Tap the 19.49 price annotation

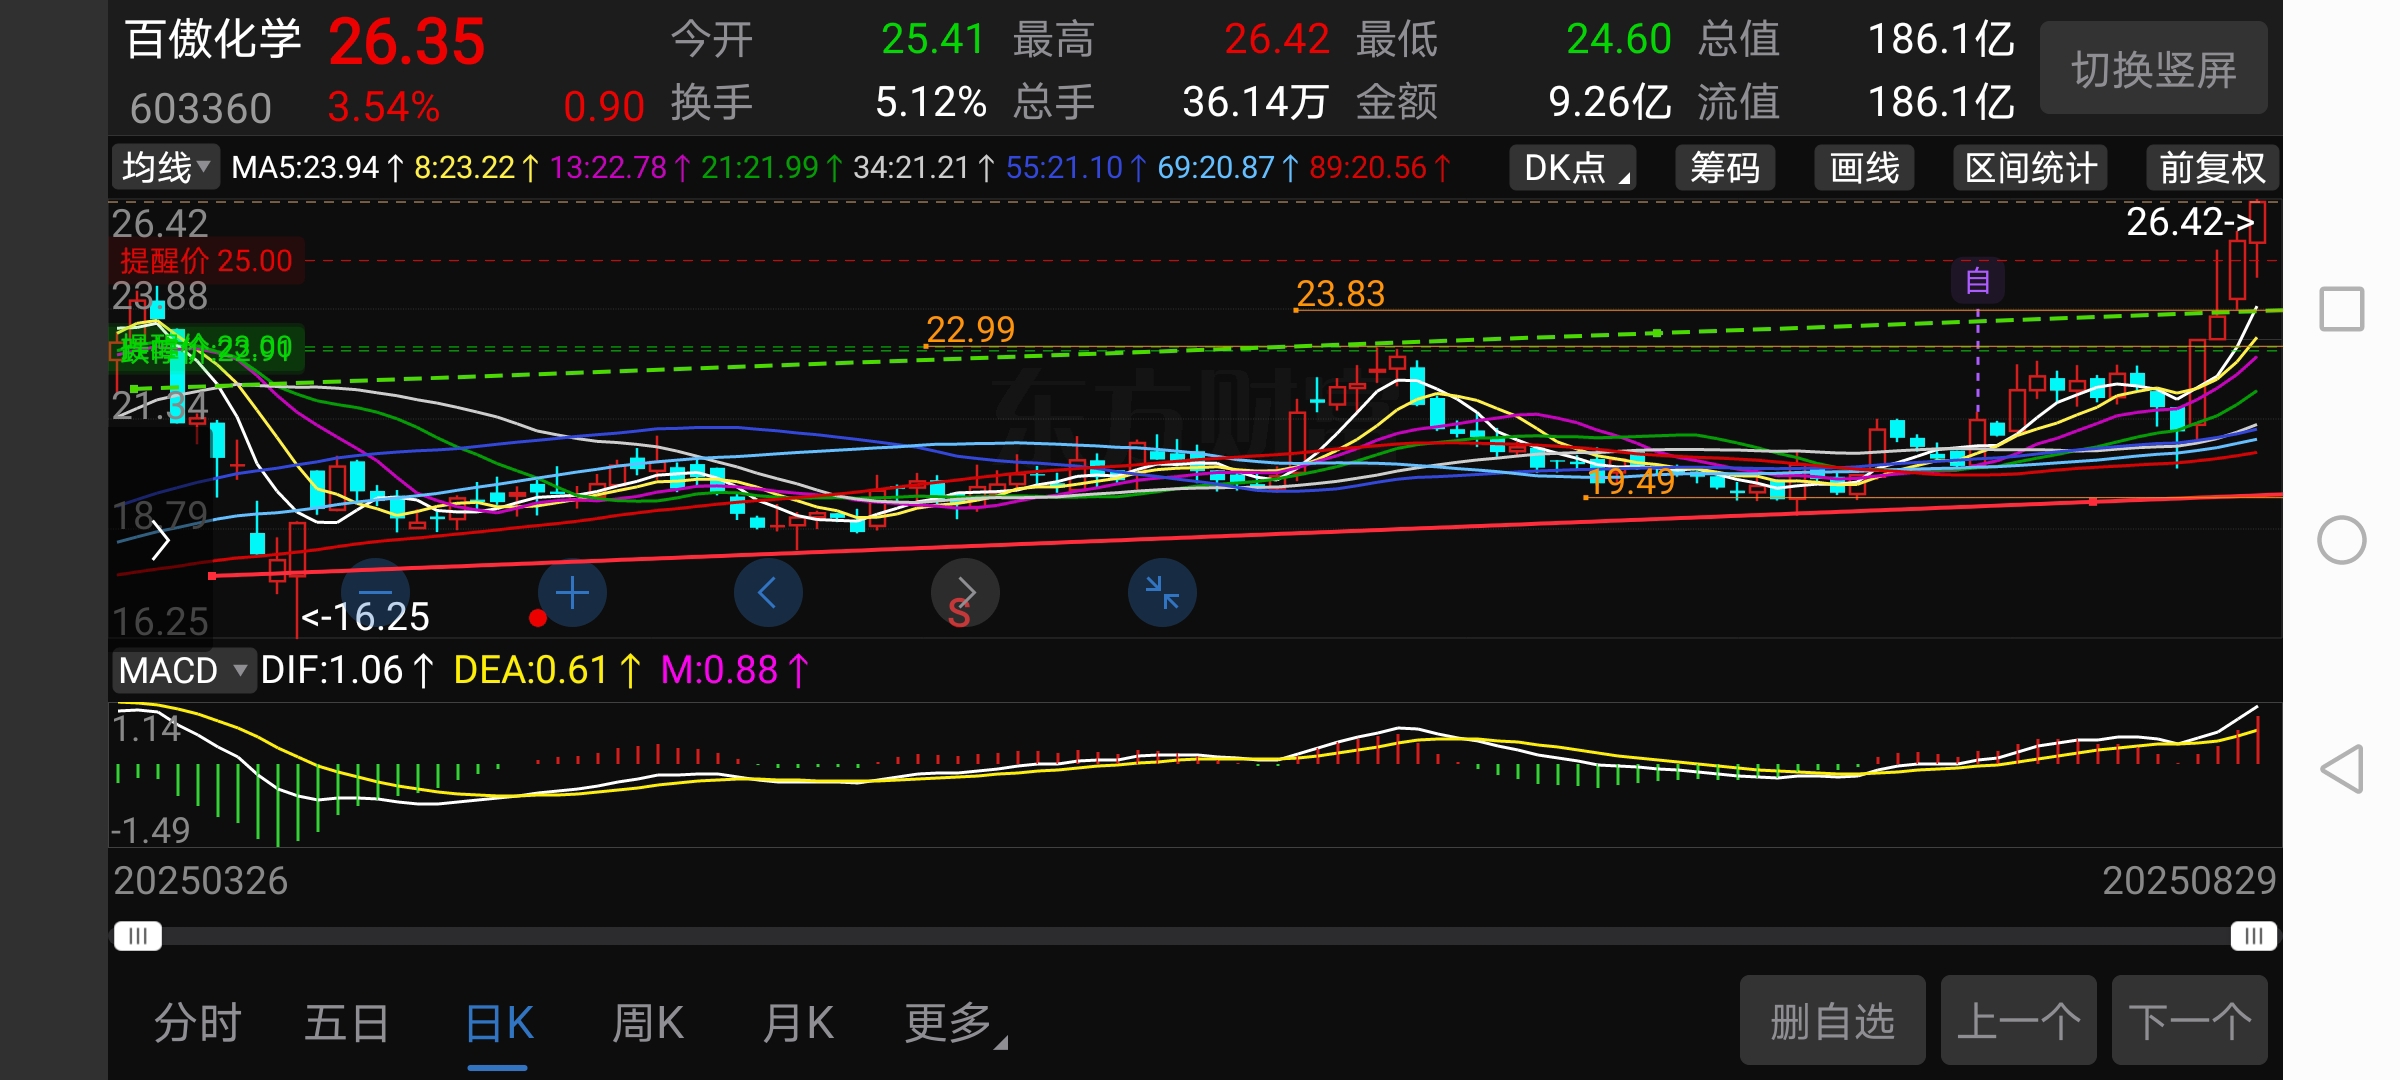(1632, 481)
